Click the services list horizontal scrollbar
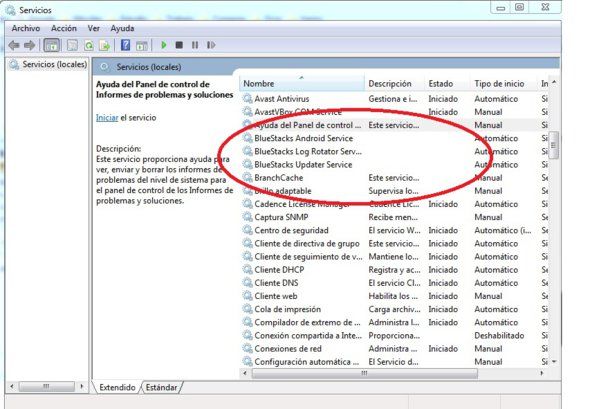Screen dimensions: 599x409 (364, 373)
